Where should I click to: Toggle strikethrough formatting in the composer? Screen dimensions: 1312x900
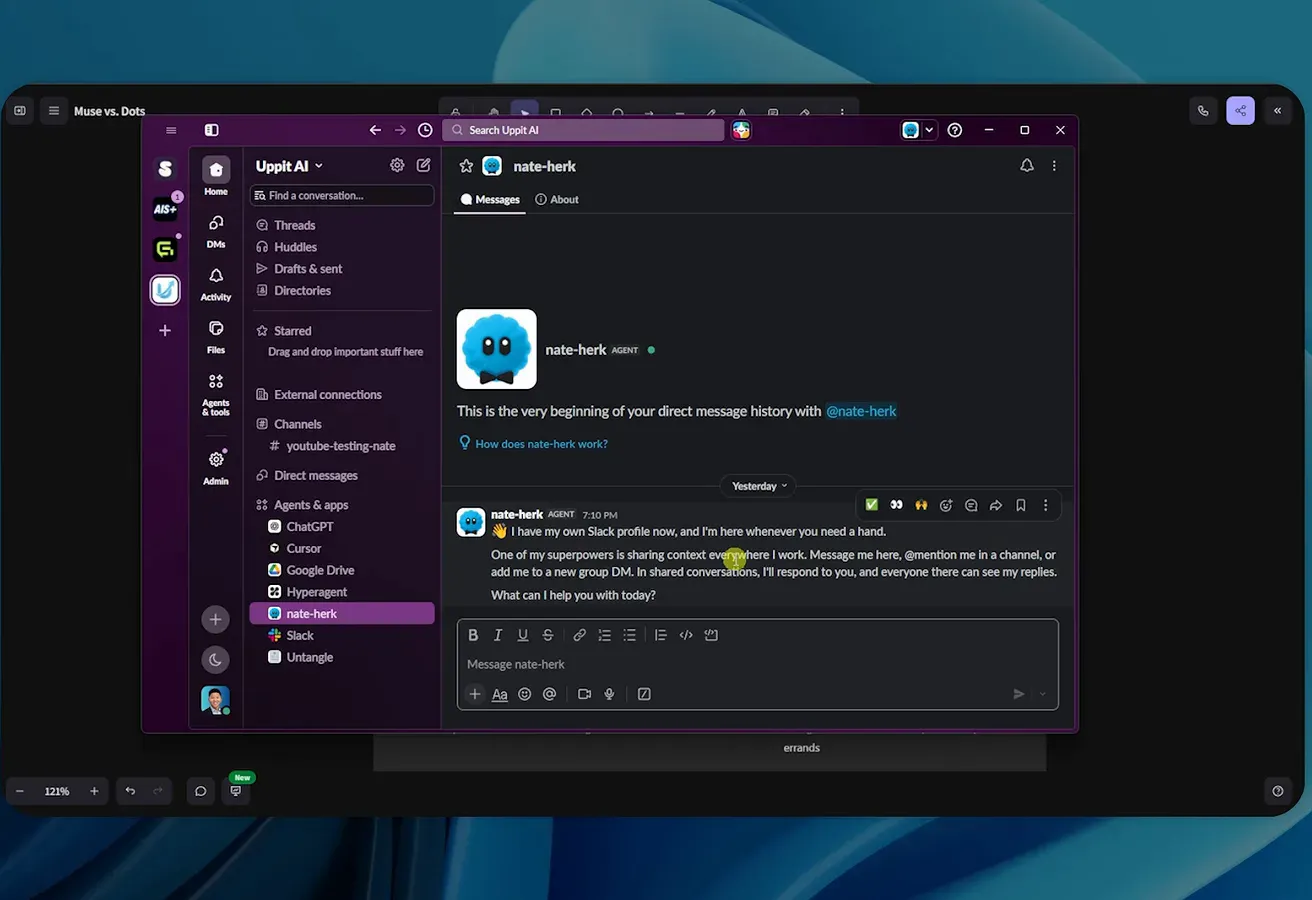548,635
